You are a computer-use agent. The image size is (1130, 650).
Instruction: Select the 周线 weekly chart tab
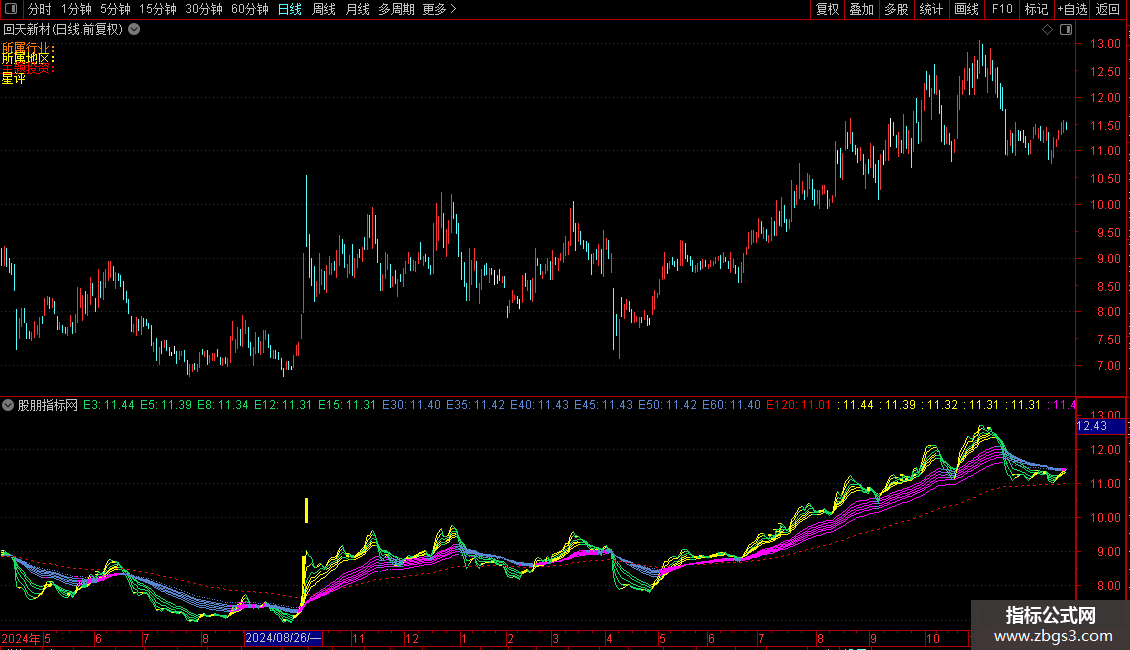tap(324, 9)
